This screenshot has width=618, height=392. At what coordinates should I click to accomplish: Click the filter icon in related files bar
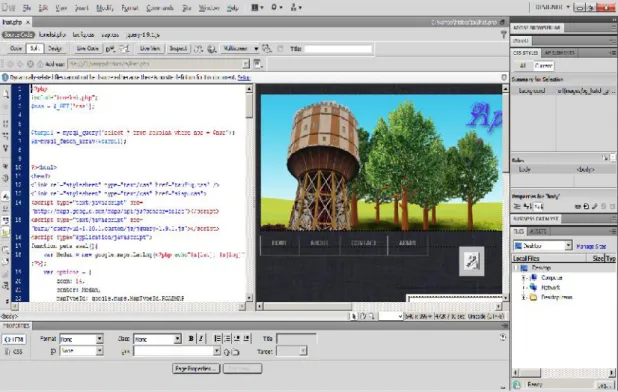pos(503,35)
